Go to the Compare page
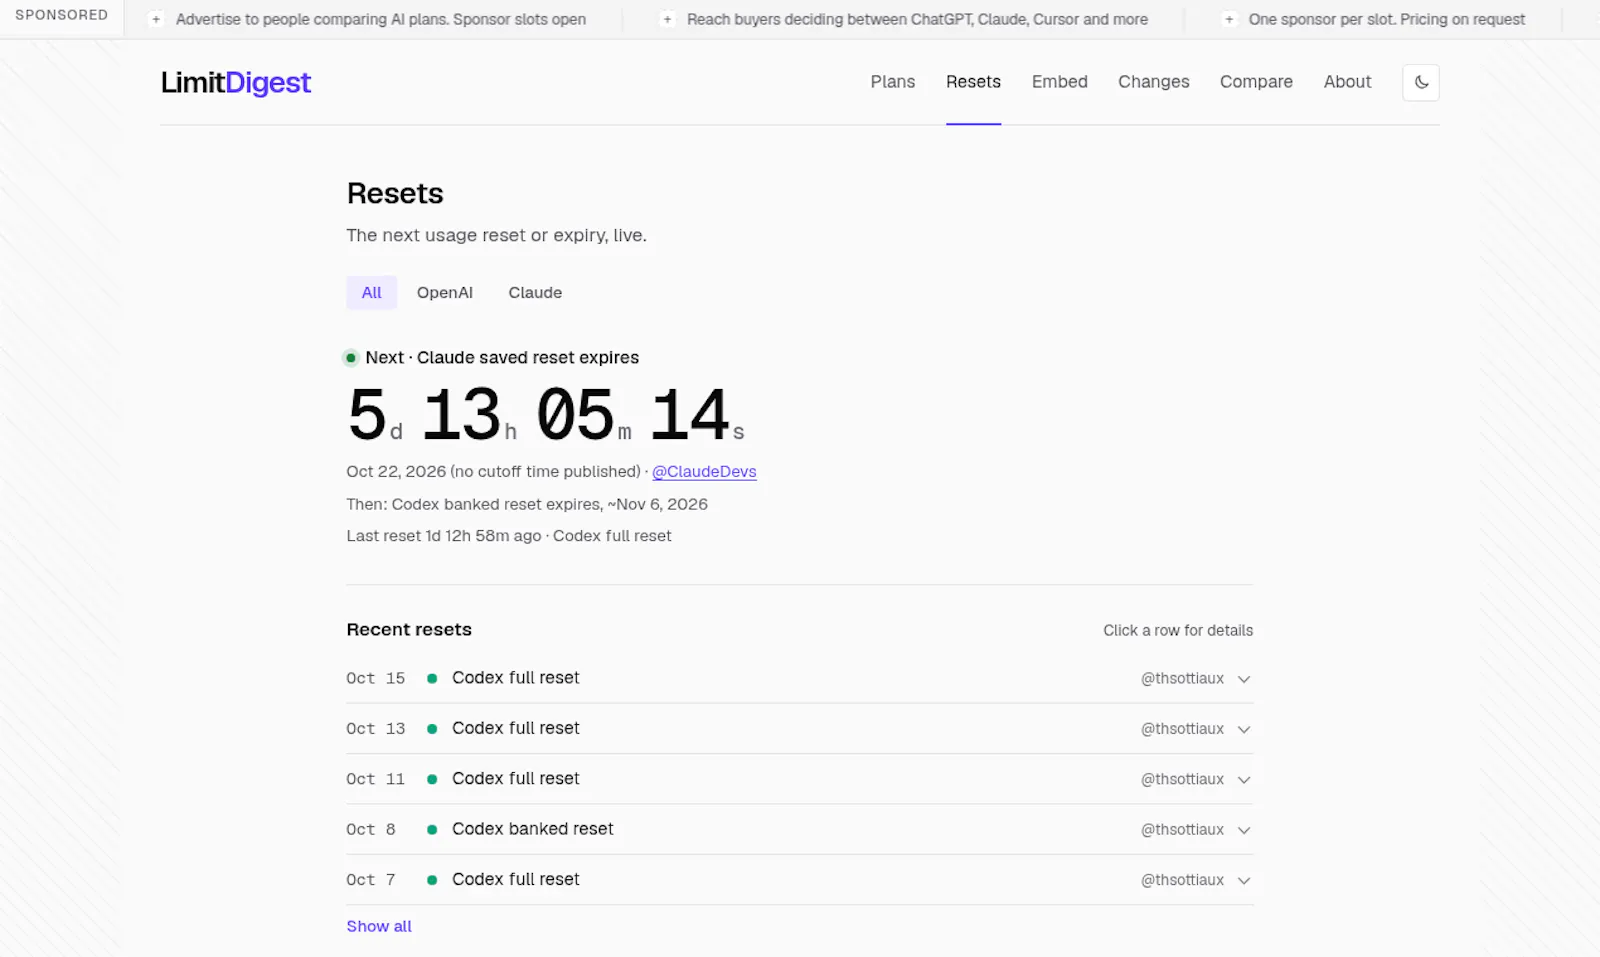Image resolution: width=1600 pixels, height=957 pixels. click(1256, 82)
